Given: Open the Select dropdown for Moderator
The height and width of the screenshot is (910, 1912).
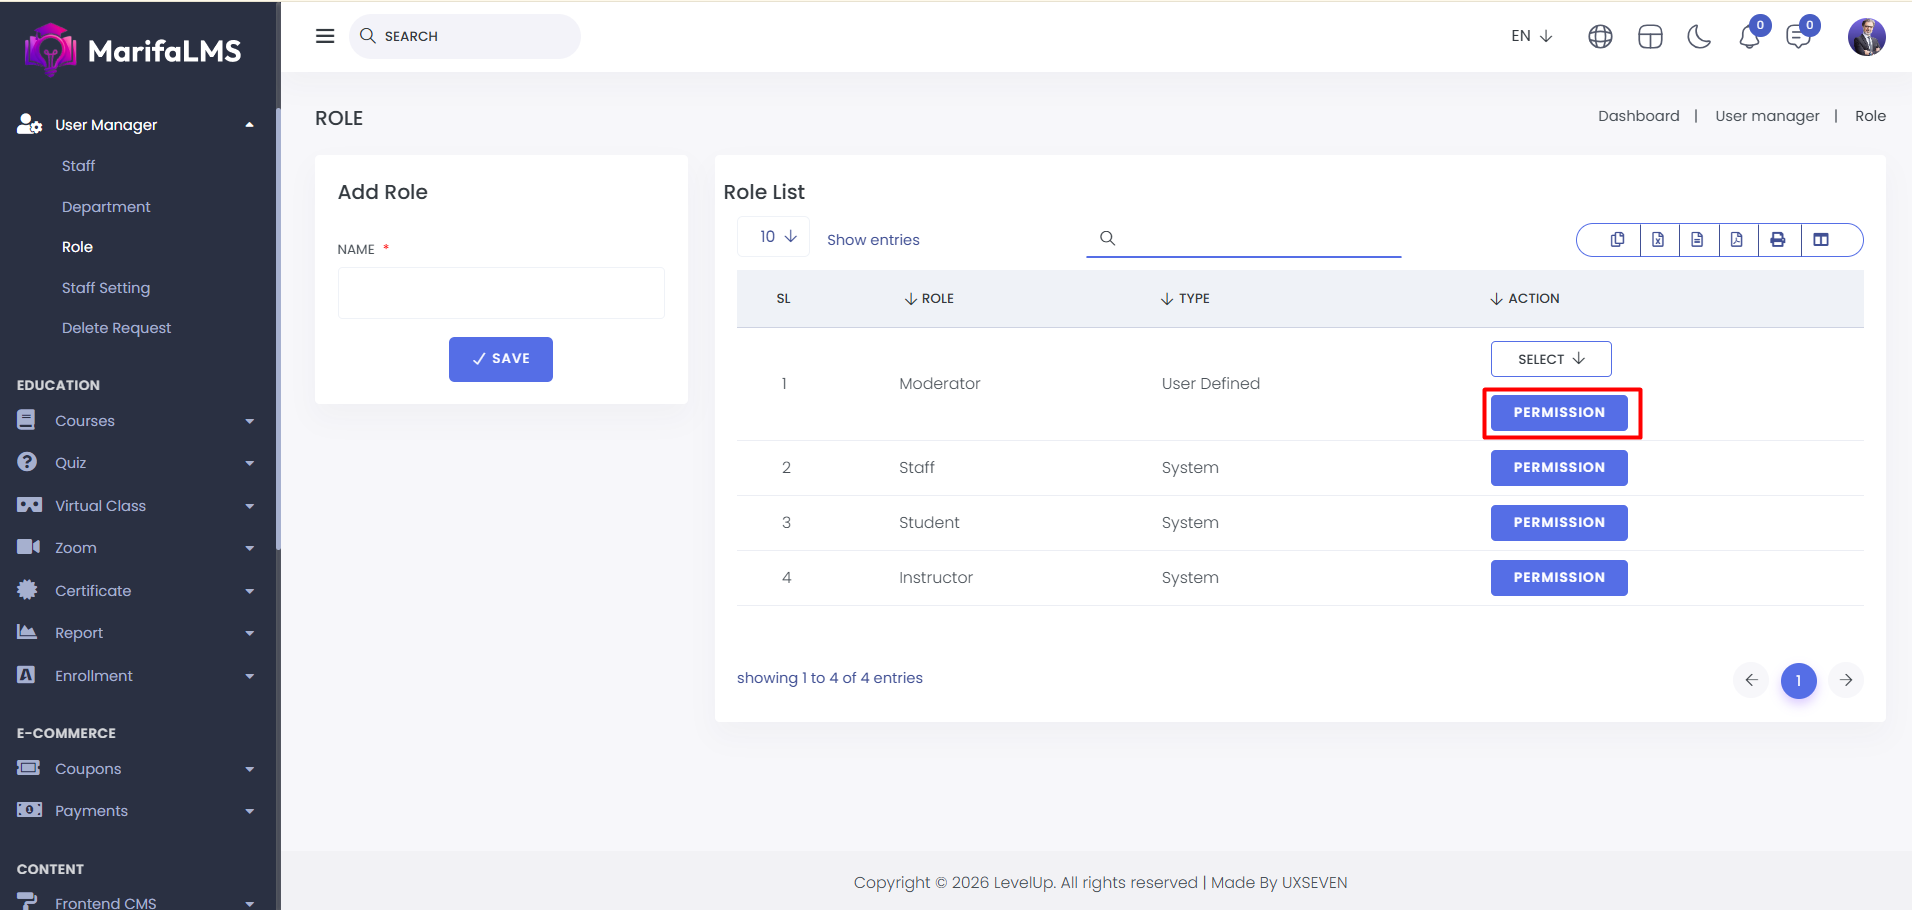Looking at the screenshot, I should pyautogui.click(x=1550, y=359).
